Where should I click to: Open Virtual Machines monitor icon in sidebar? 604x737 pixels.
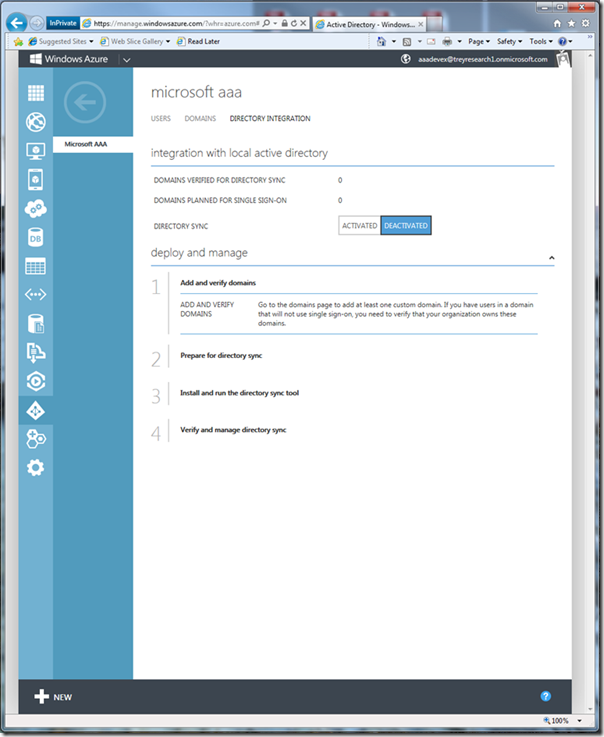36,151
